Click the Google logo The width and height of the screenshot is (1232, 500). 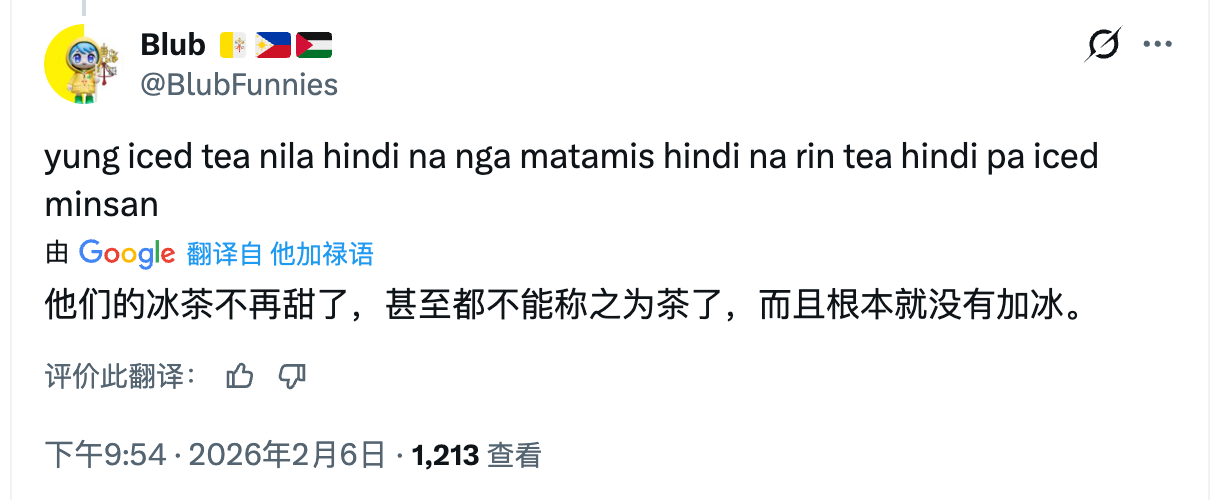(127, 254)
